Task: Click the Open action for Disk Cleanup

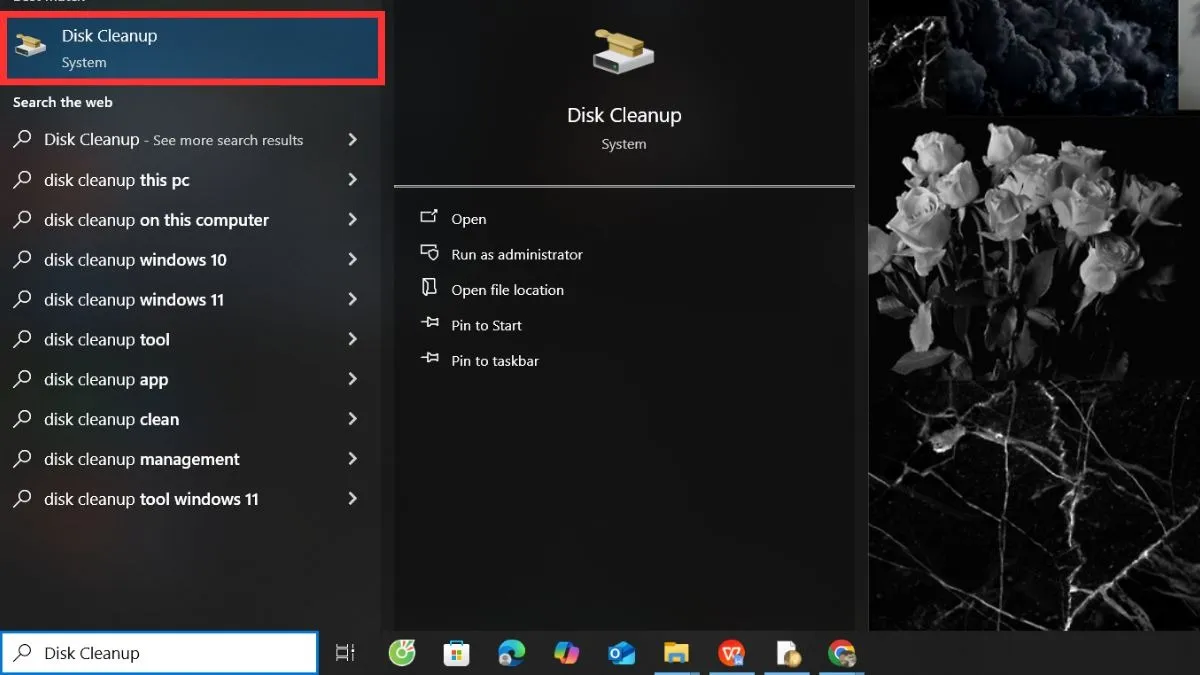Action: [468, 218]
